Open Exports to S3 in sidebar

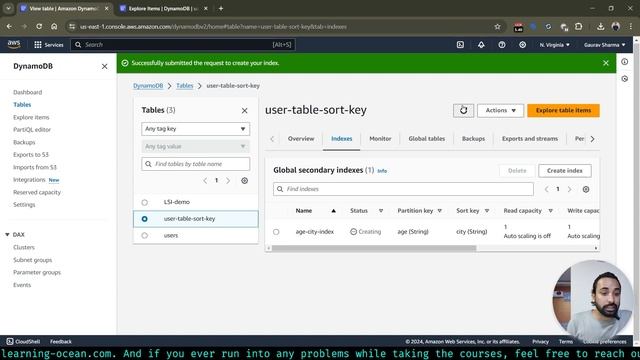point(31,155)
